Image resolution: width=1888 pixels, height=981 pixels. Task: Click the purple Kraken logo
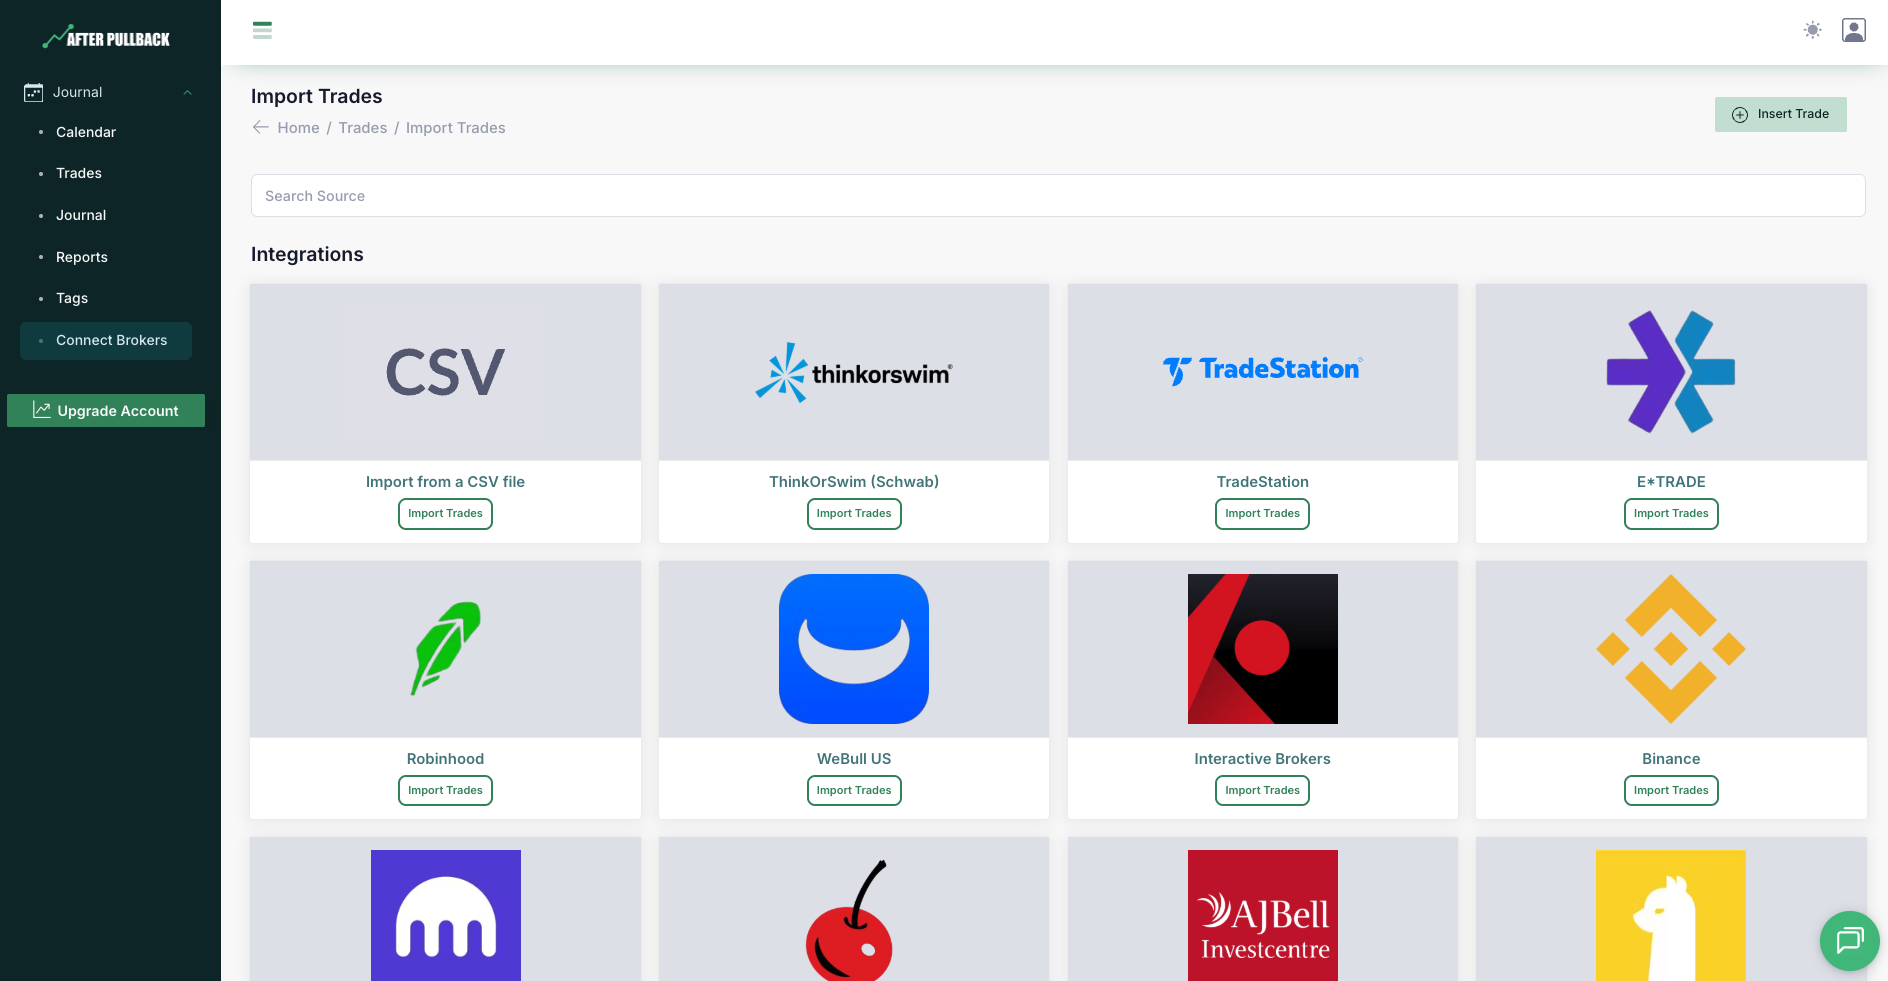tap(446, 915)
